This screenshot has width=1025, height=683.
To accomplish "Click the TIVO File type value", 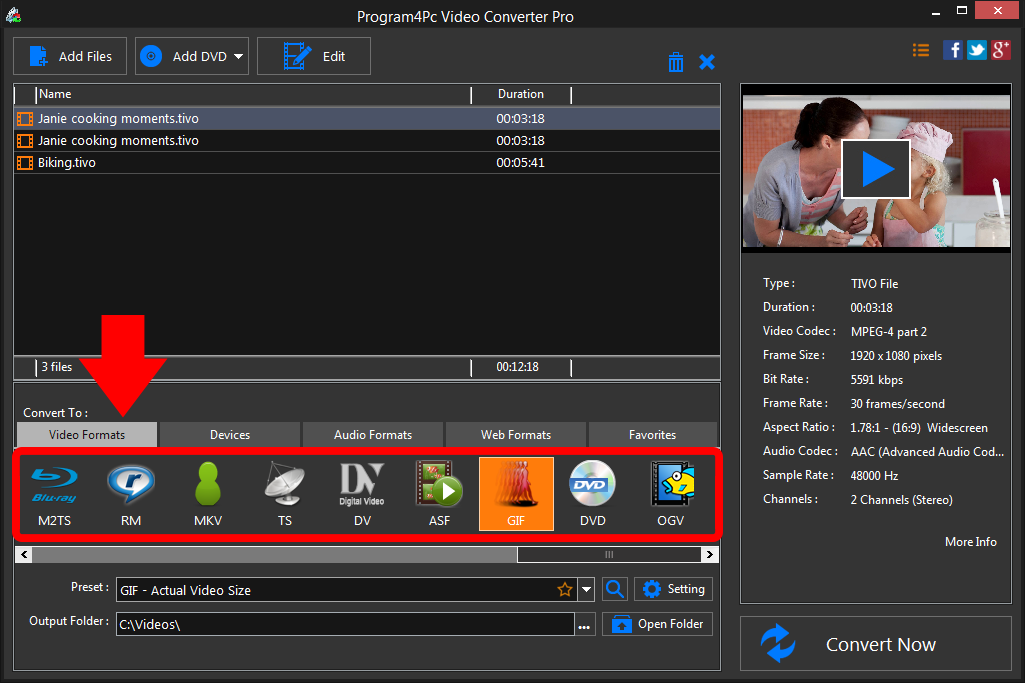I will coord(874,284).
